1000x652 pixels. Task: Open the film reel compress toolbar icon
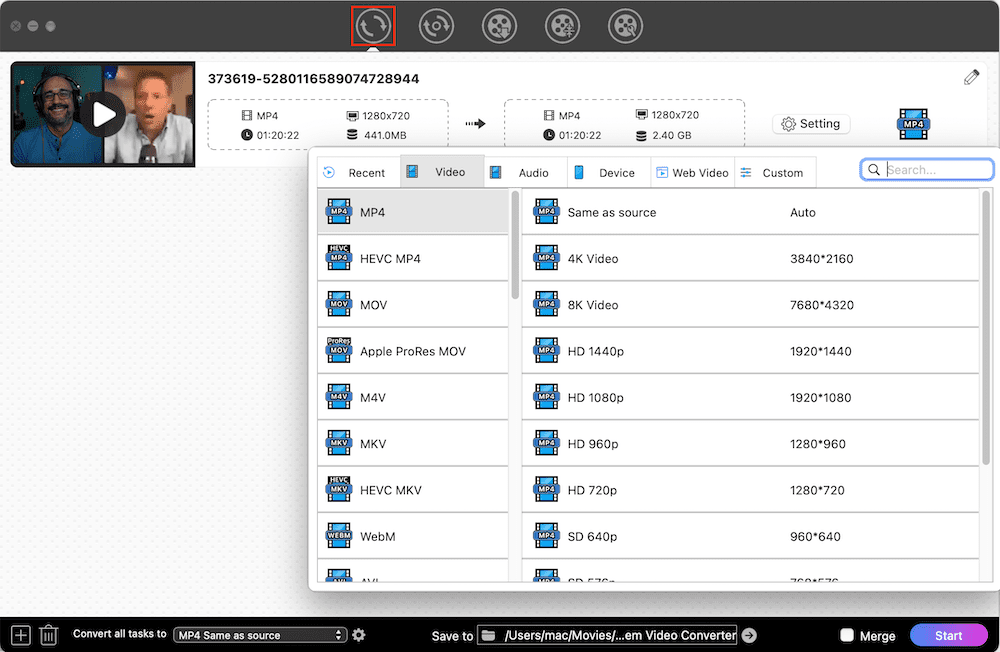pyautogui.click(x=562, y=26)
